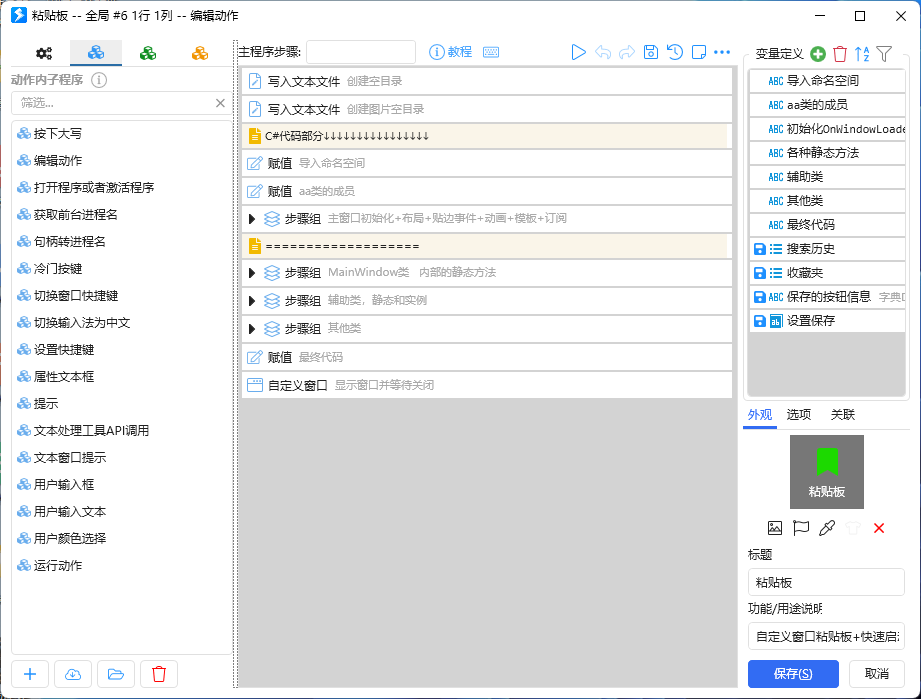The height and width of the screenshot is (699, 921).
Task: Select the 保存的按钮信息 variable
Action: [x=827, y=297]
